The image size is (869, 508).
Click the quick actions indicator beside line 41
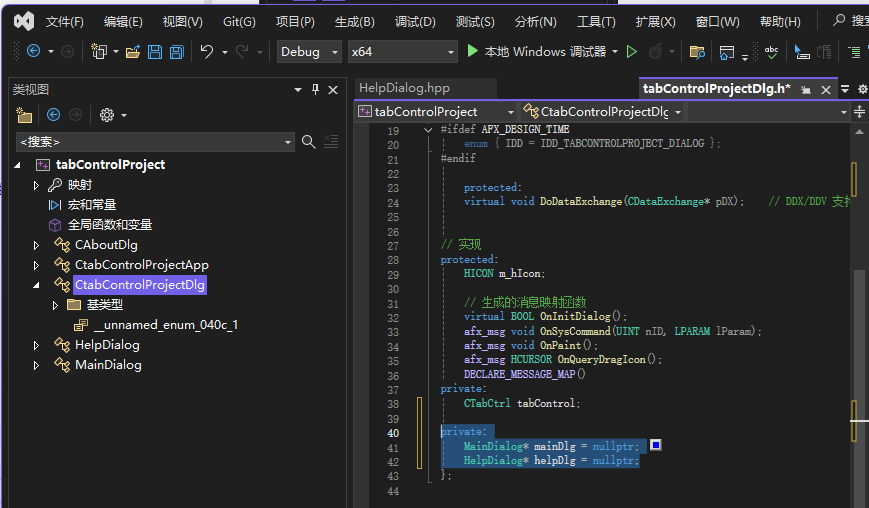pyautogui.click(x=655, y=445)
